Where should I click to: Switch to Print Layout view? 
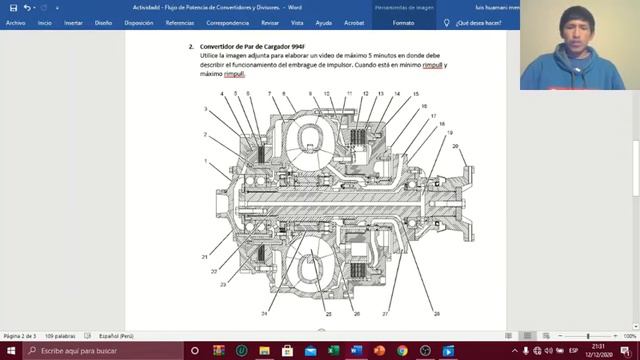coord(527,336)
